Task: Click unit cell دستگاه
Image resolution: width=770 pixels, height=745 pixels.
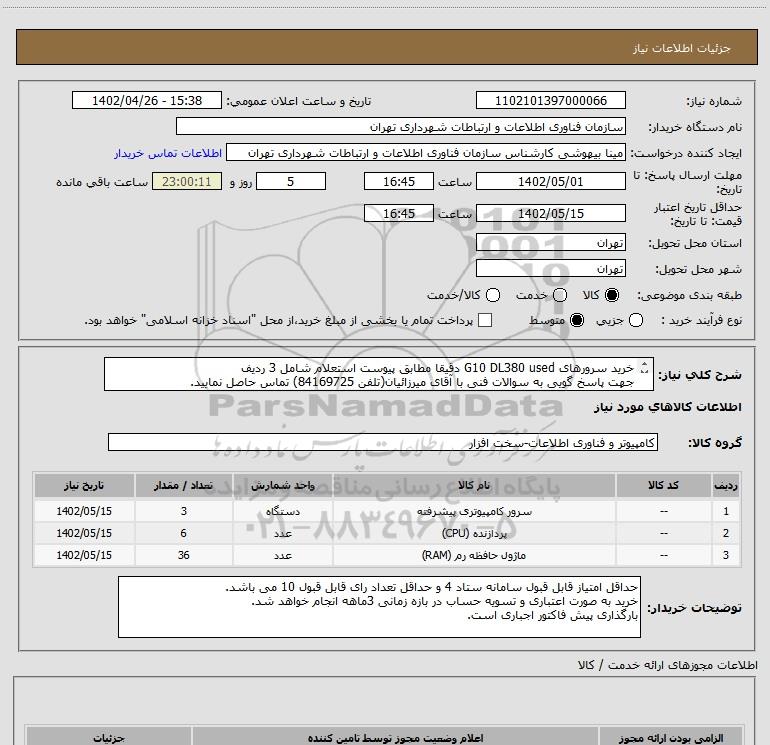Action: (283, 511)
